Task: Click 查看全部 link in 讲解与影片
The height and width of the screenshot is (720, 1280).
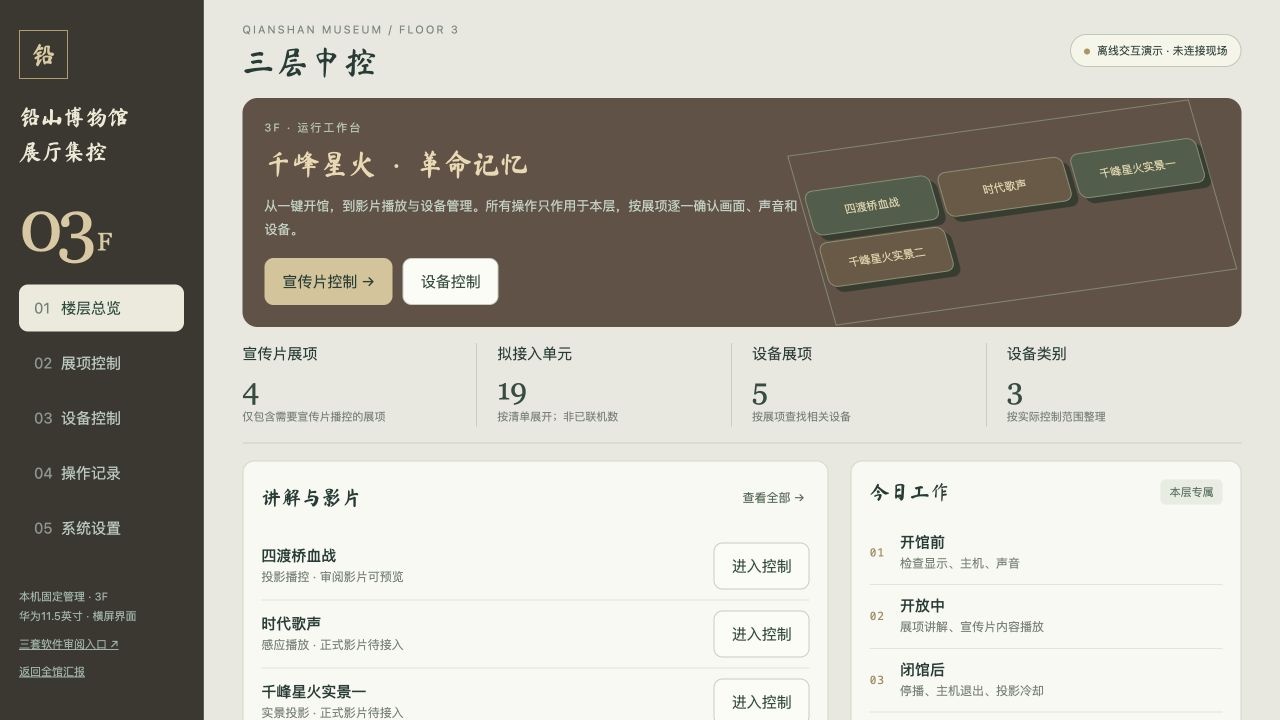Action: tap(773, 498)
